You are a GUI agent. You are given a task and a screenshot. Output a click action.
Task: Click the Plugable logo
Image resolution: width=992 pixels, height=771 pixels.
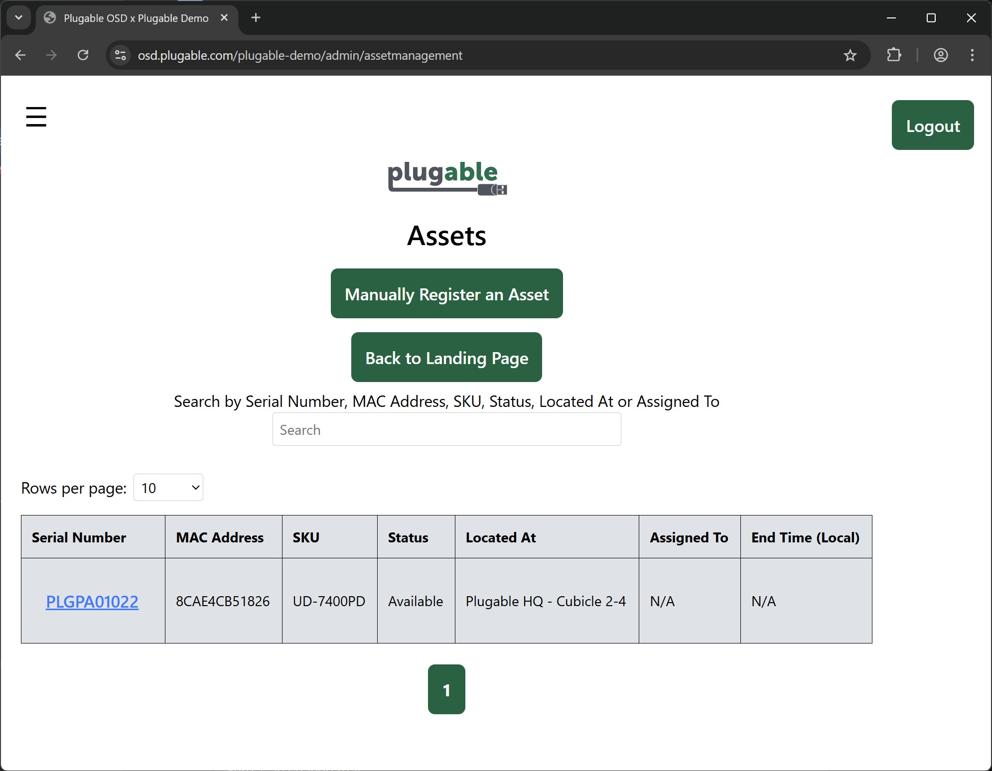click(446, 178)
